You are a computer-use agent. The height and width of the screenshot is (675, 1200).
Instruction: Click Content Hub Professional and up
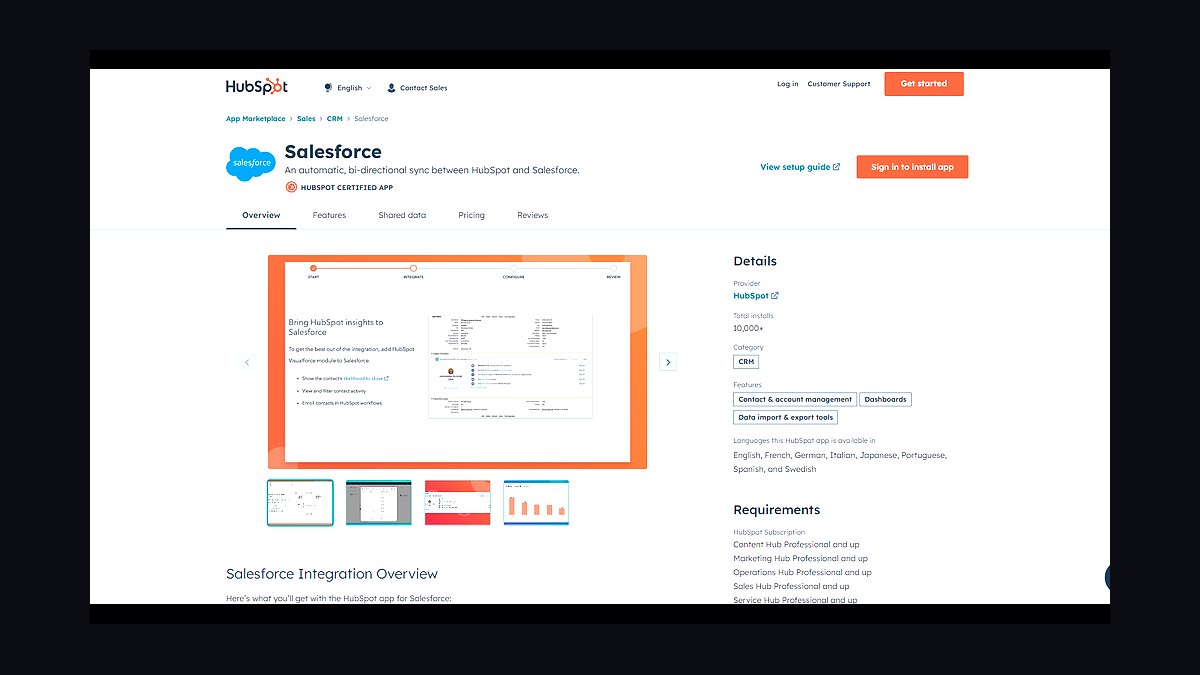tap(796, 545)
